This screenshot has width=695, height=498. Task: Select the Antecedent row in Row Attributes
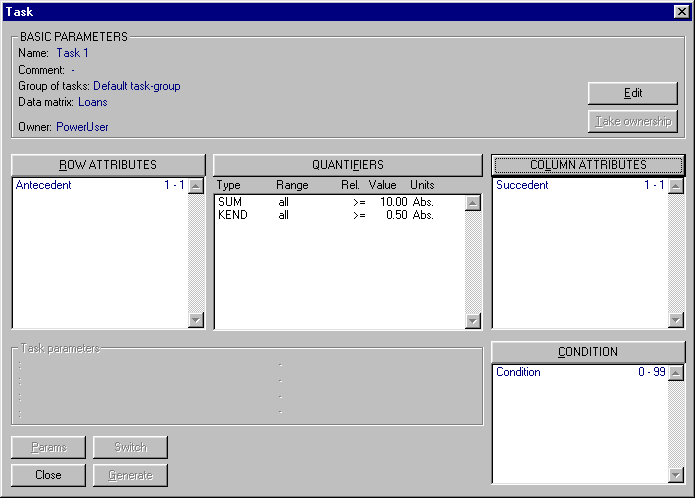[100, 185]
